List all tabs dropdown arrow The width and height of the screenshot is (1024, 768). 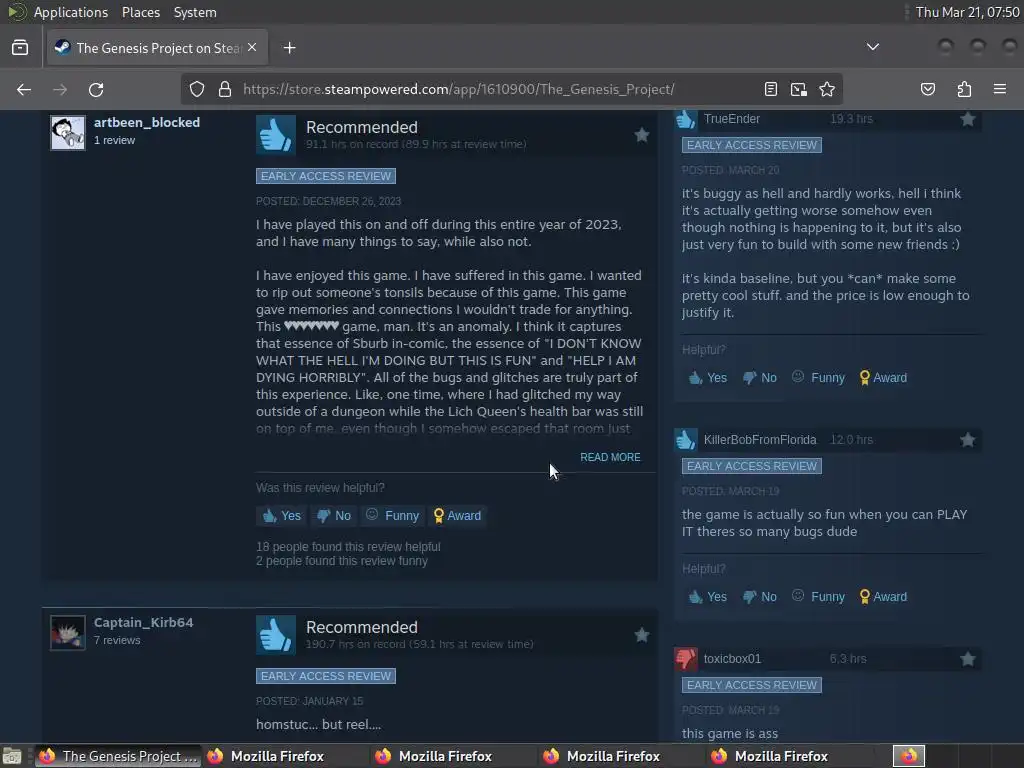872,47
